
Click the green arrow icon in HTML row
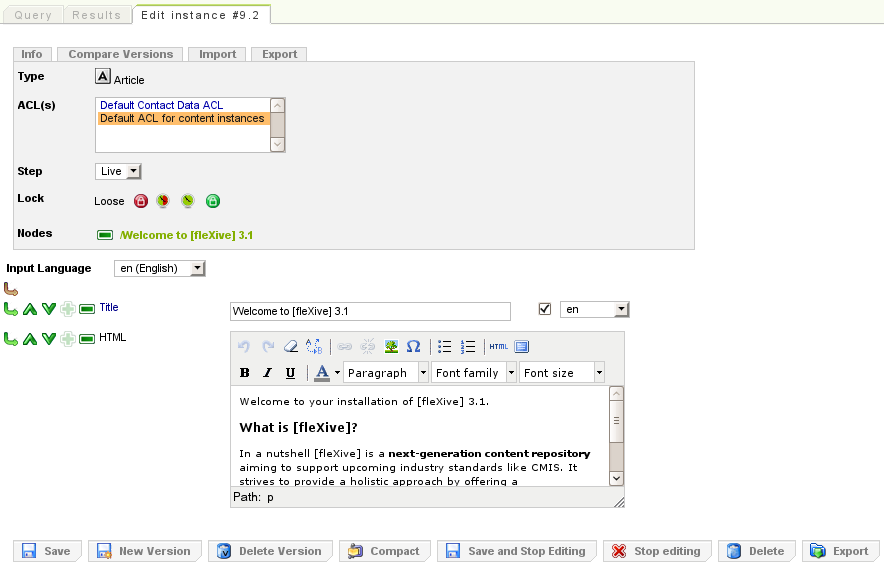11,338
